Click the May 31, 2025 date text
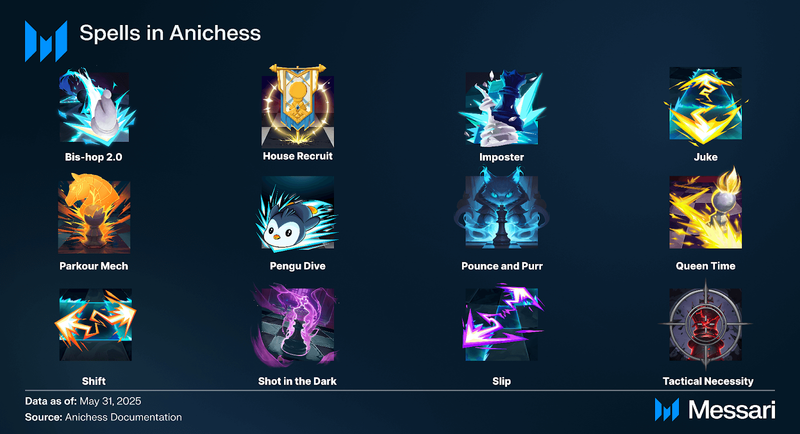This screenshot has height=434, width=800. pos(110,401)
